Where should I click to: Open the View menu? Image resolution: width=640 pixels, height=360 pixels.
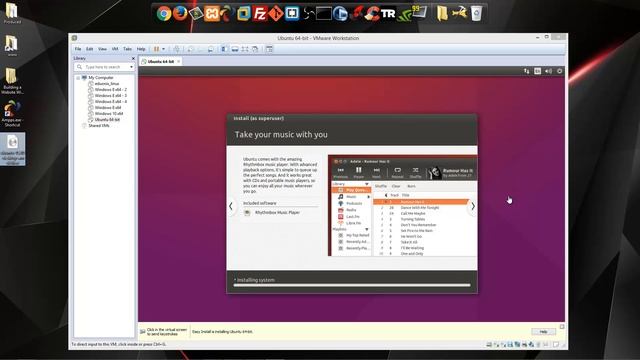point(102,49)
